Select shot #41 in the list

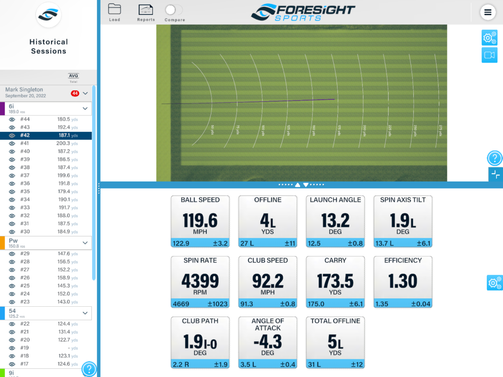46,143
